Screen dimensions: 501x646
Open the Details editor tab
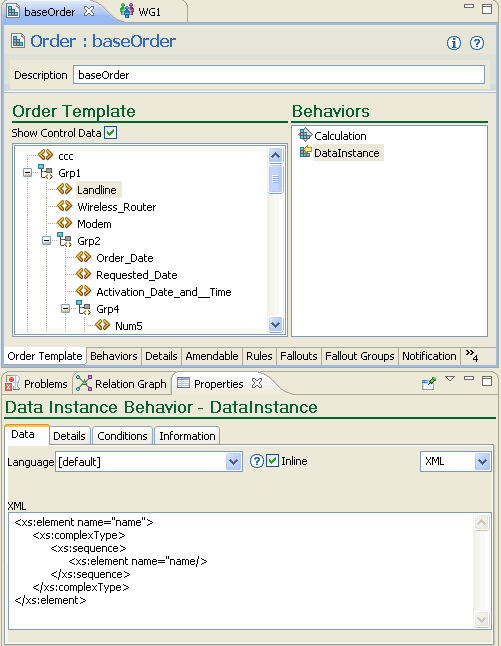click(161, 356)
